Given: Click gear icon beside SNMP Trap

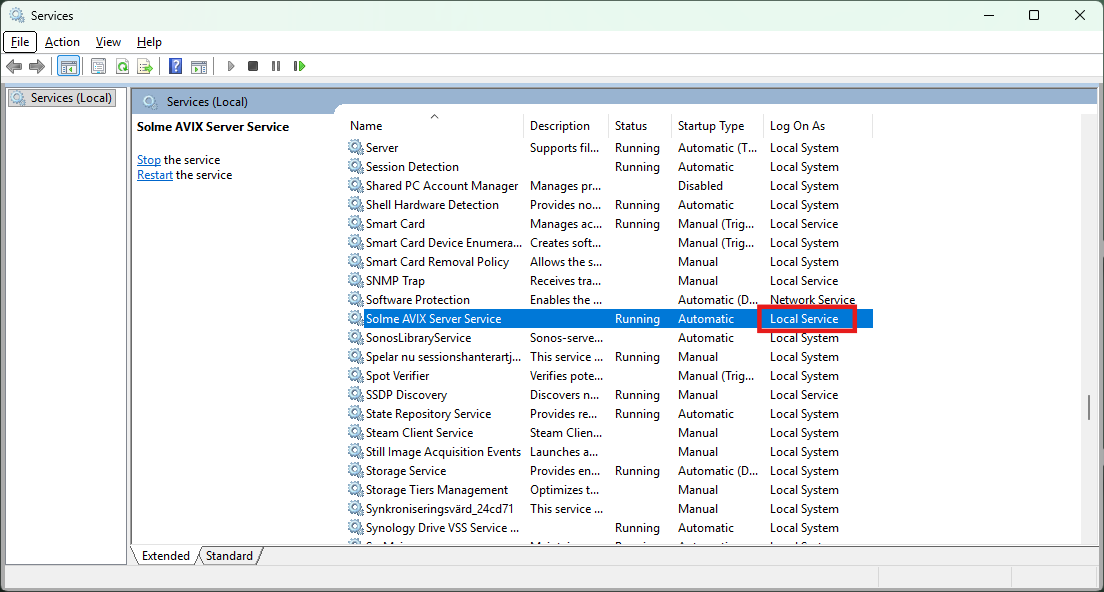Looking at the screenshot, I should point(356,280).
